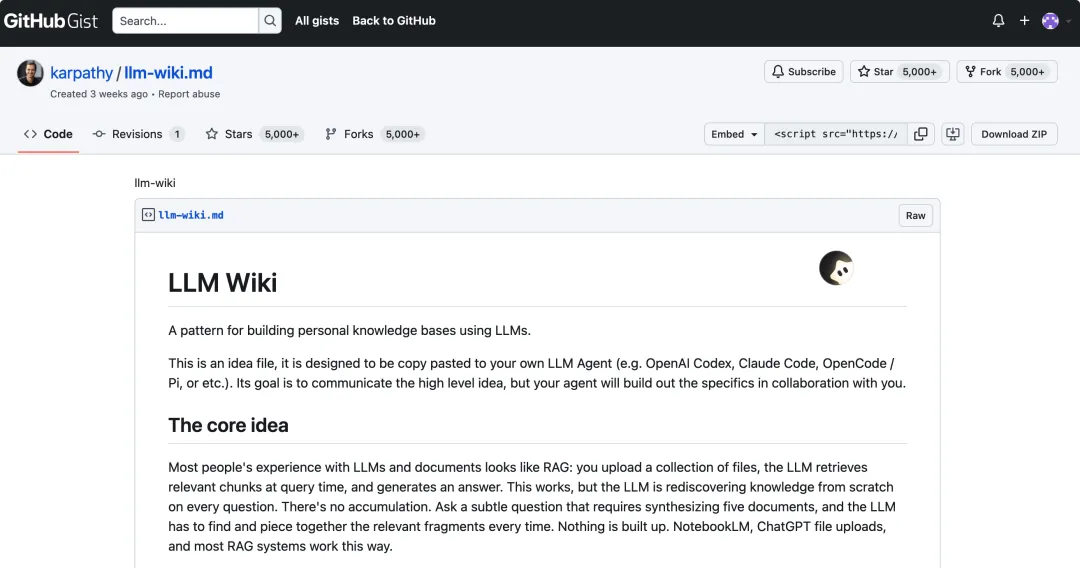Open the Stars tab

coord(238,134)
